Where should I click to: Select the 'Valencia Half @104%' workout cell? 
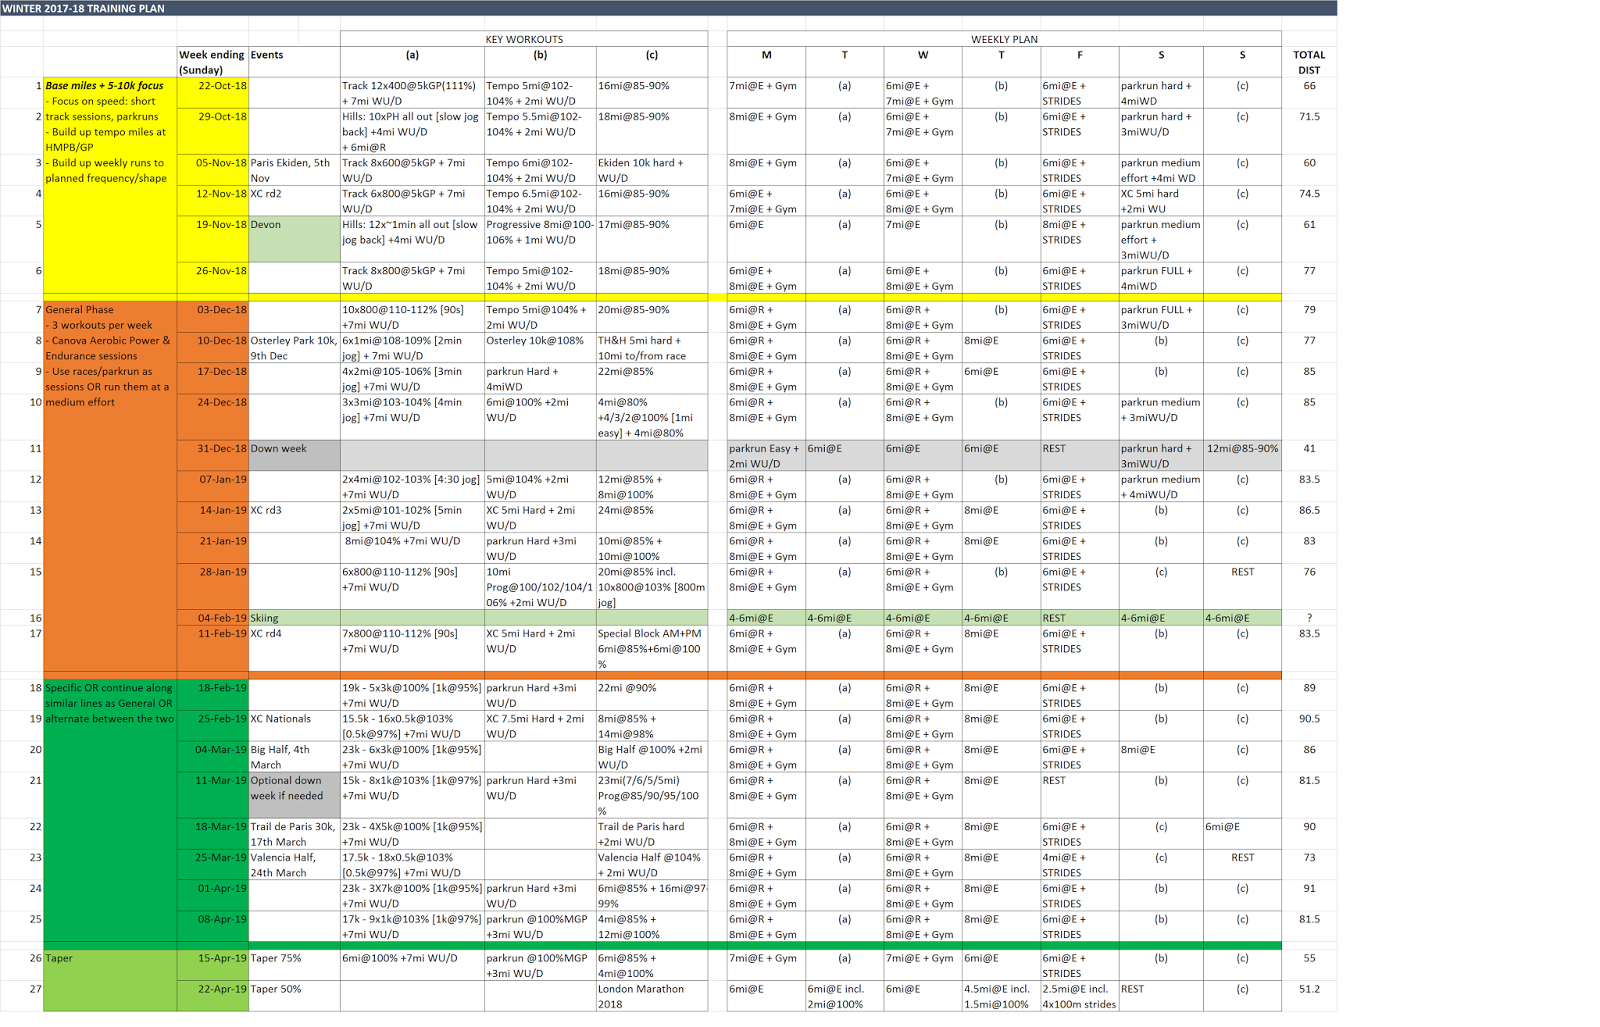652,865
